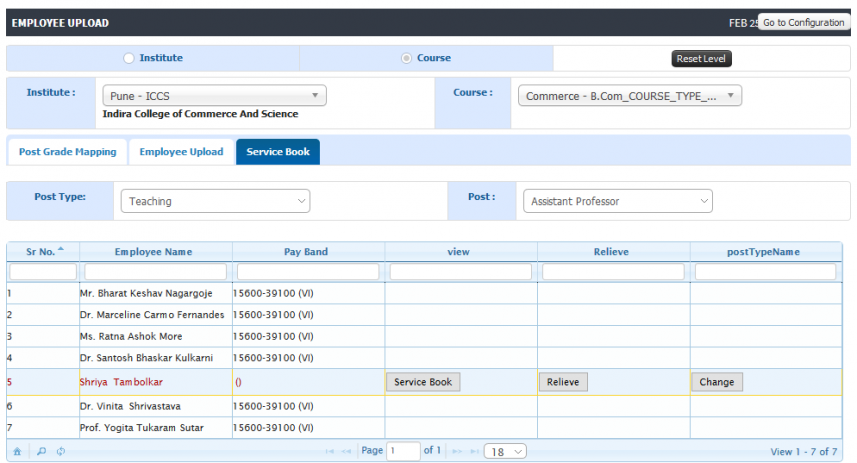Select row Dr. Marceline Carmo Fernandes

(x=424, y=315)
